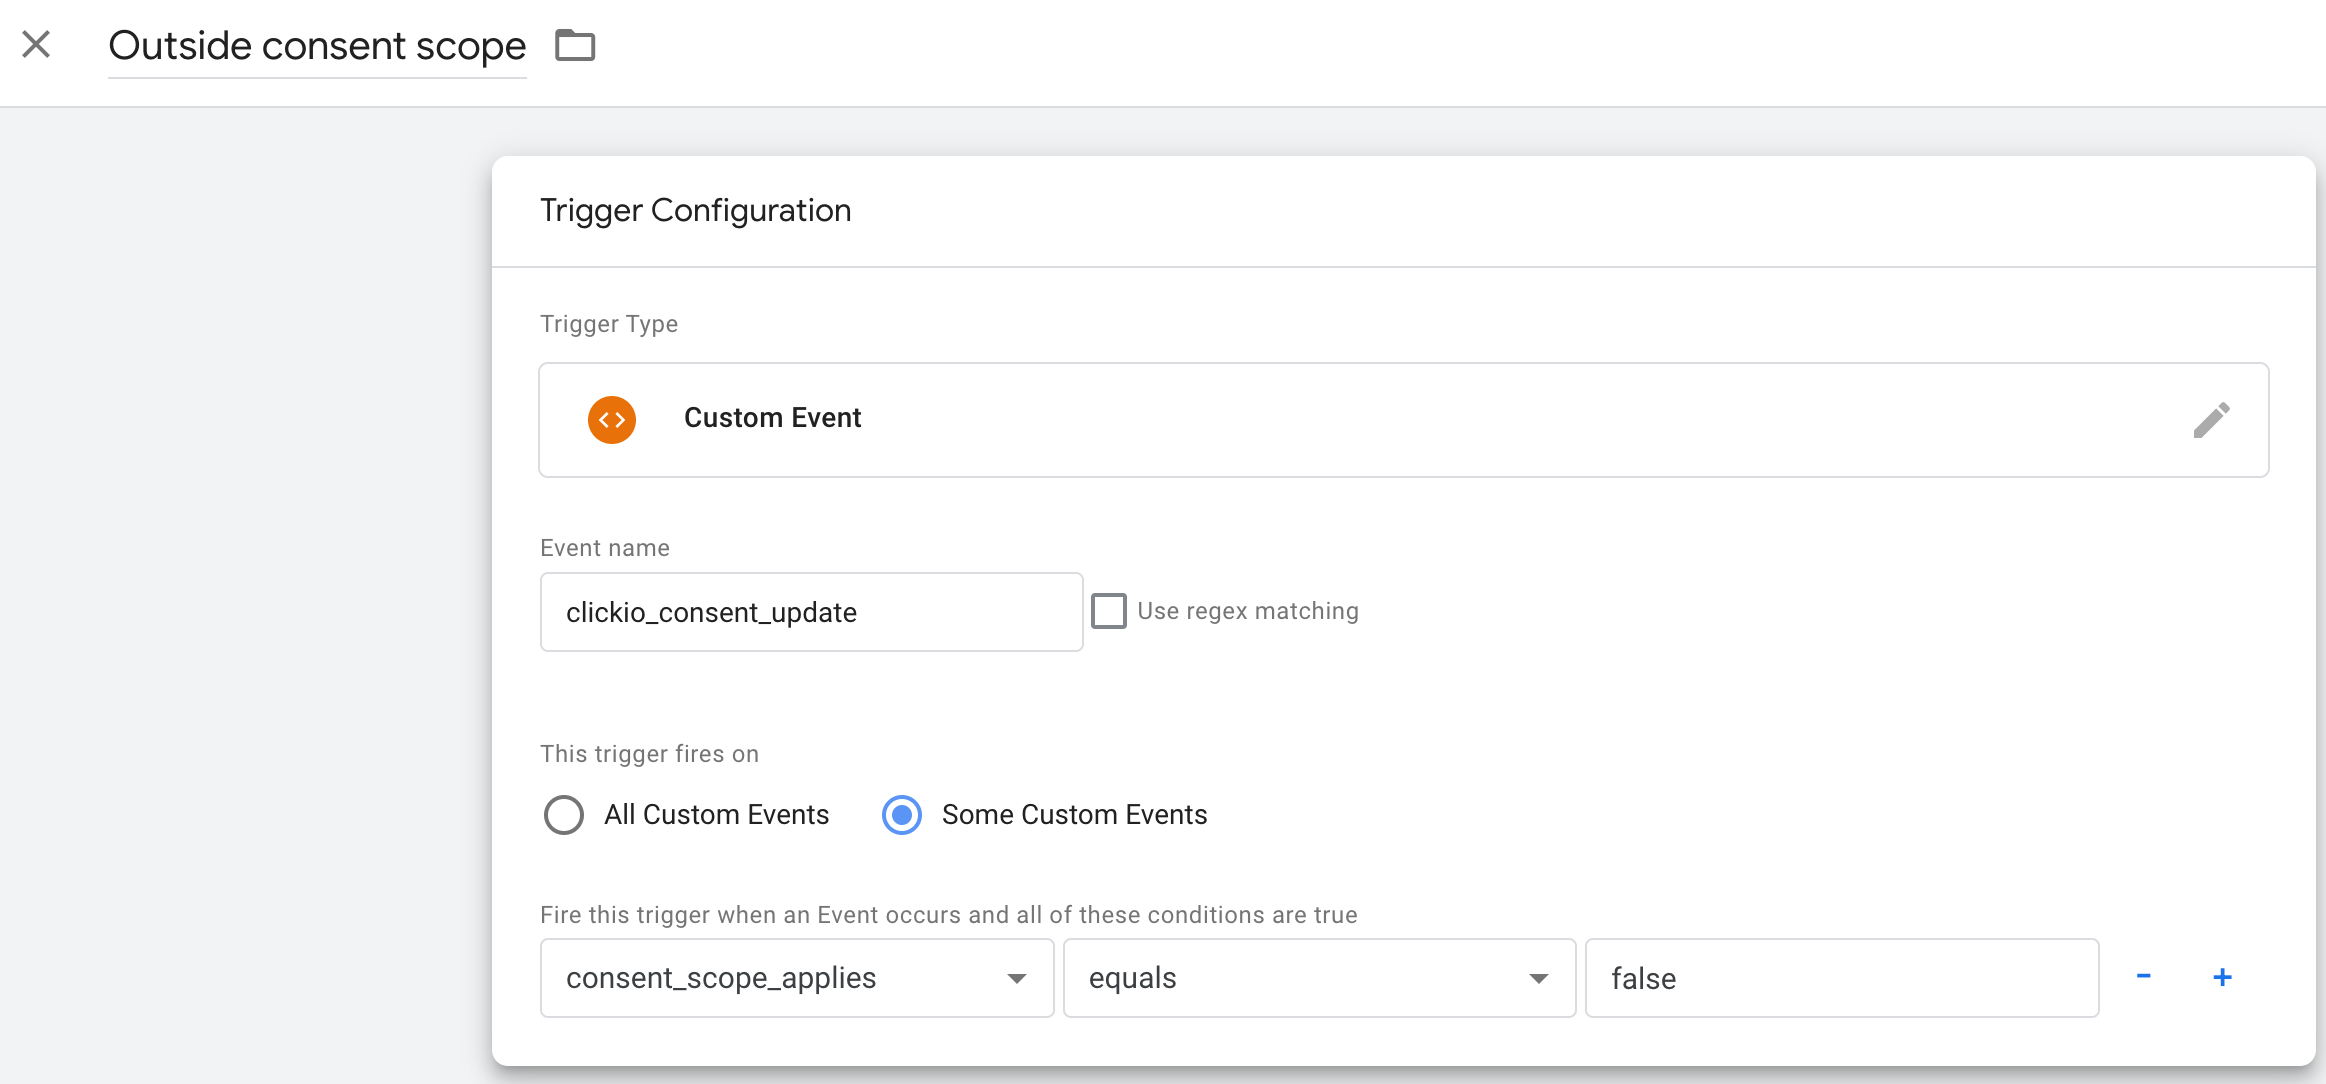The image size is (2326, 1084).
Task: Close the trigger editor with the X icon
Action: click(36, 44)
